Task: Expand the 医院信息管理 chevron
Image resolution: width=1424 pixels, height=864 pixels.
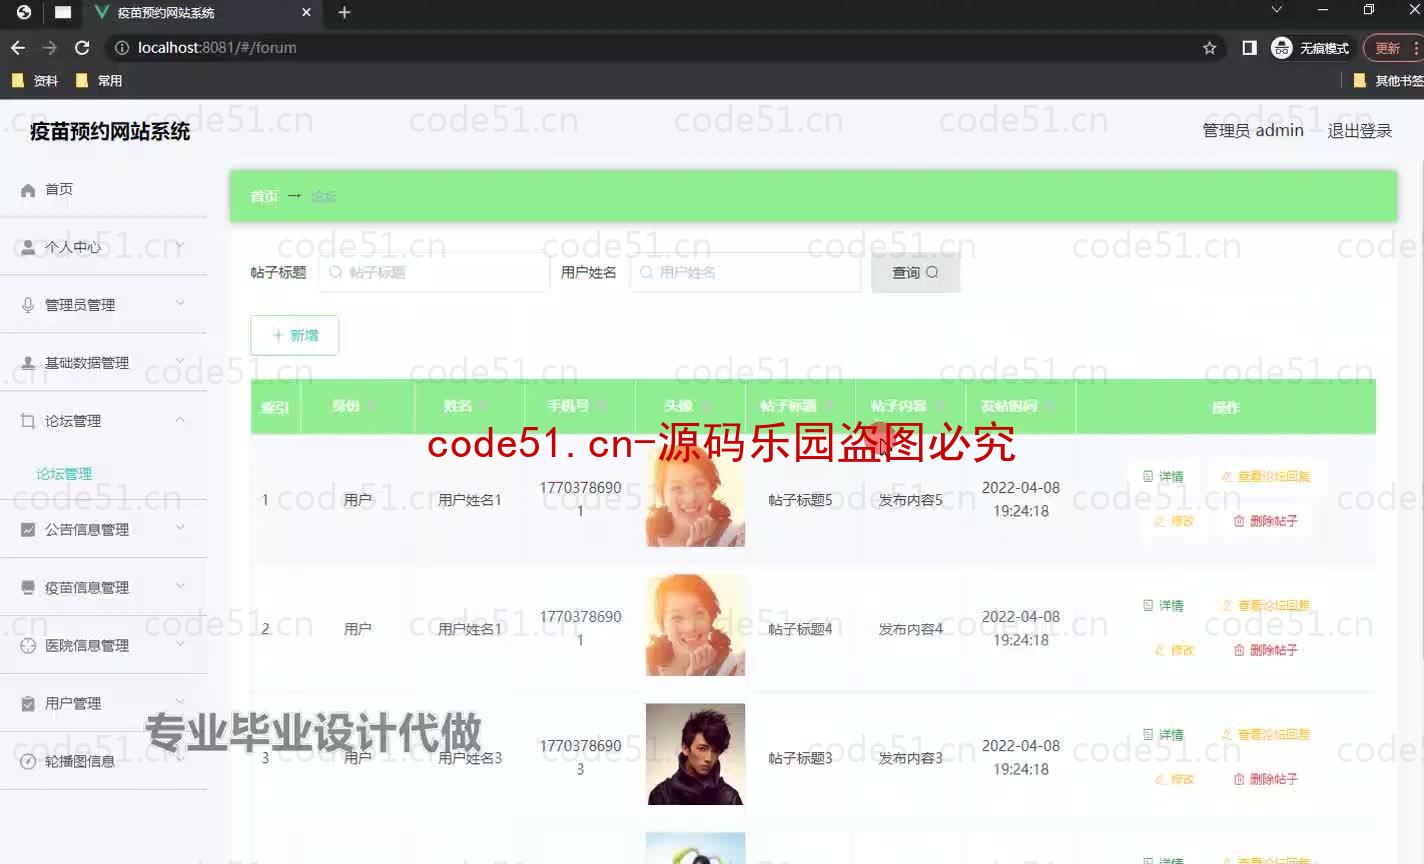Action: (180, 643)
